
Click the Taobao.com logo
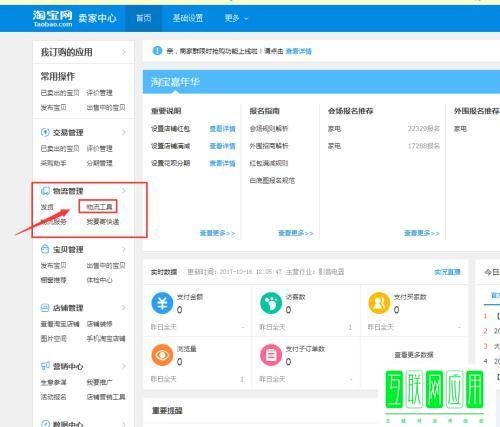(53, 18)
